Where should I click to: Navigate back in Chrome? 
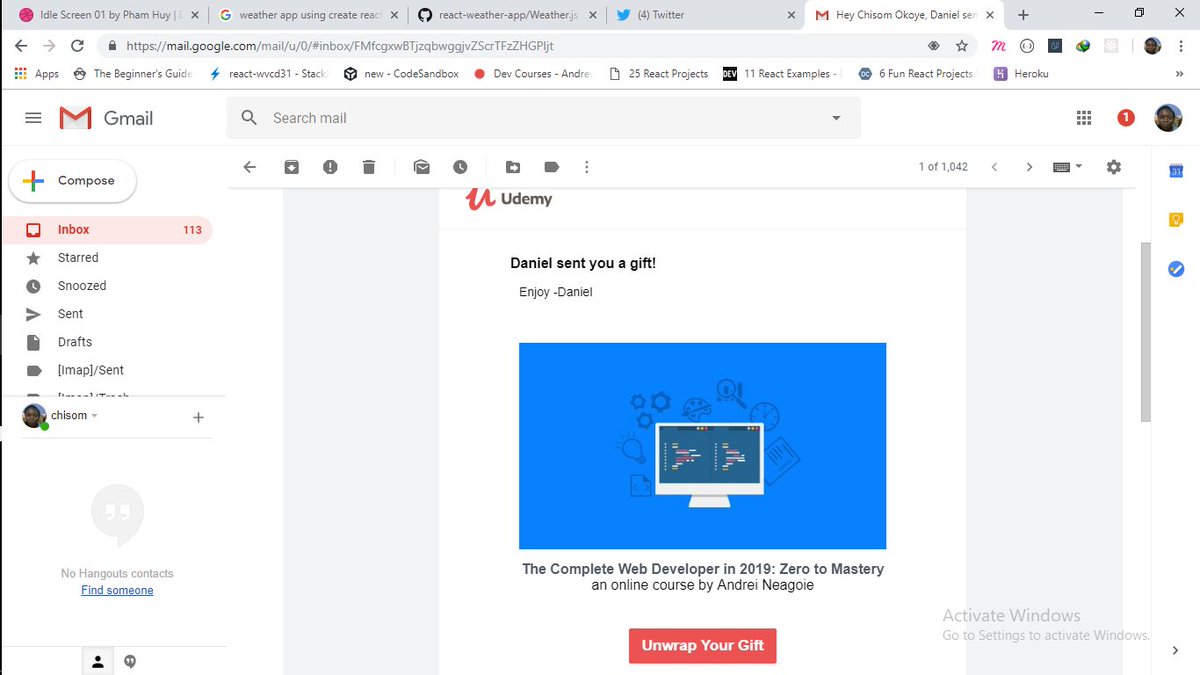21,45
